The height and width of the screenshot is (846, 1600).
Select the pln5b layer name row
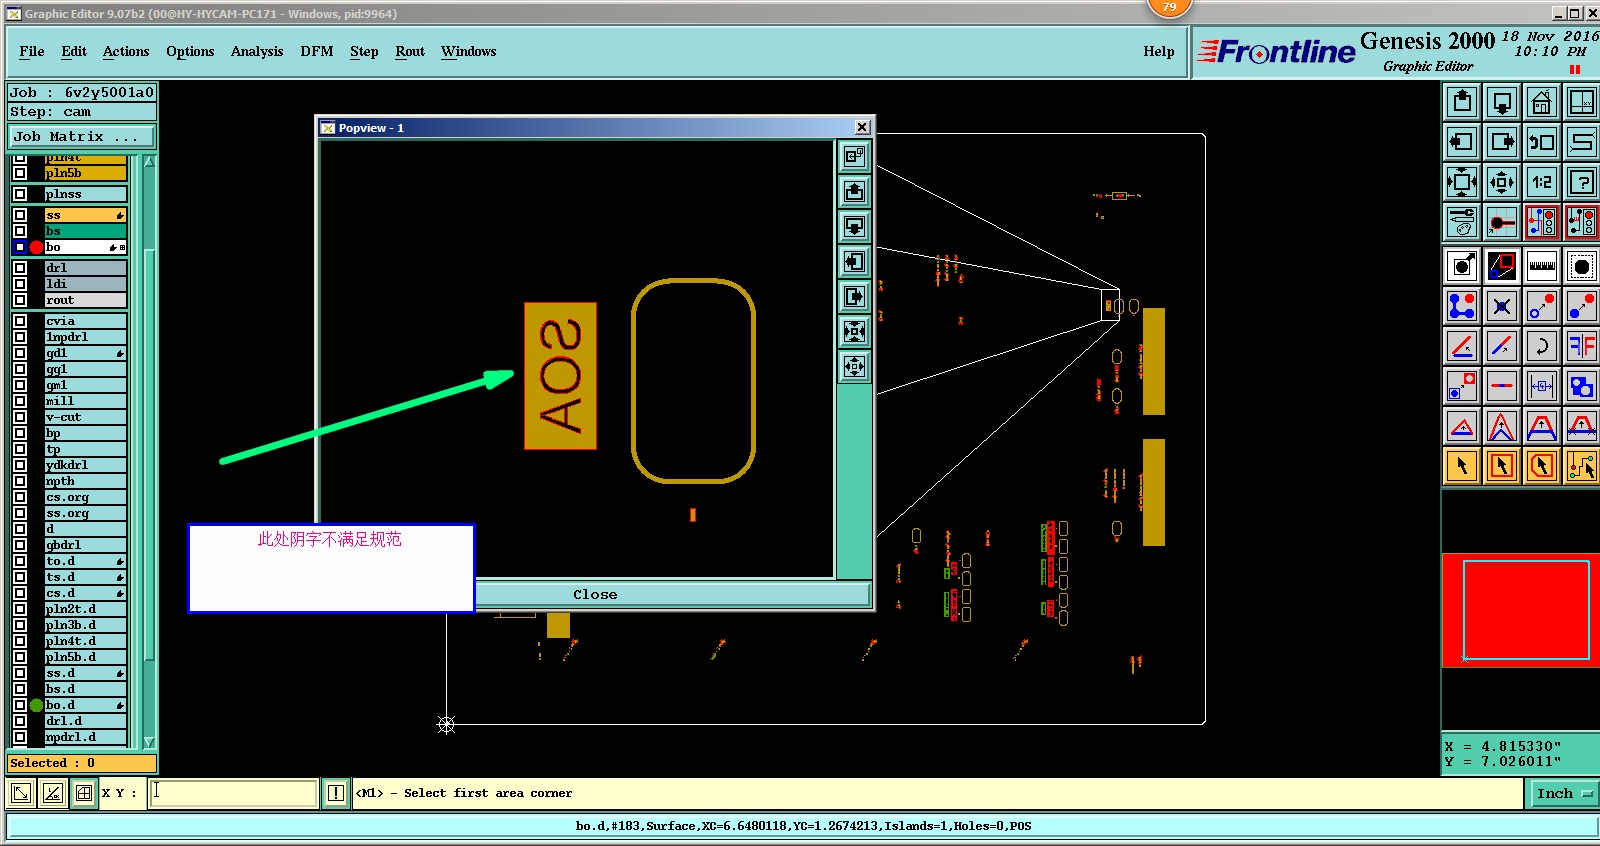click(86, 173)
